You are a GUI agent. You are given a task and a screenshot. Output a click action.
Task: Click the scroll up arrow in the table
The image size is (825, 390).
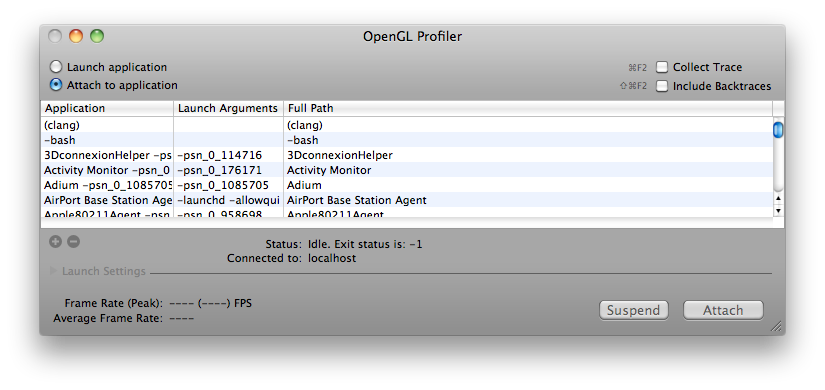coord(779,198)
